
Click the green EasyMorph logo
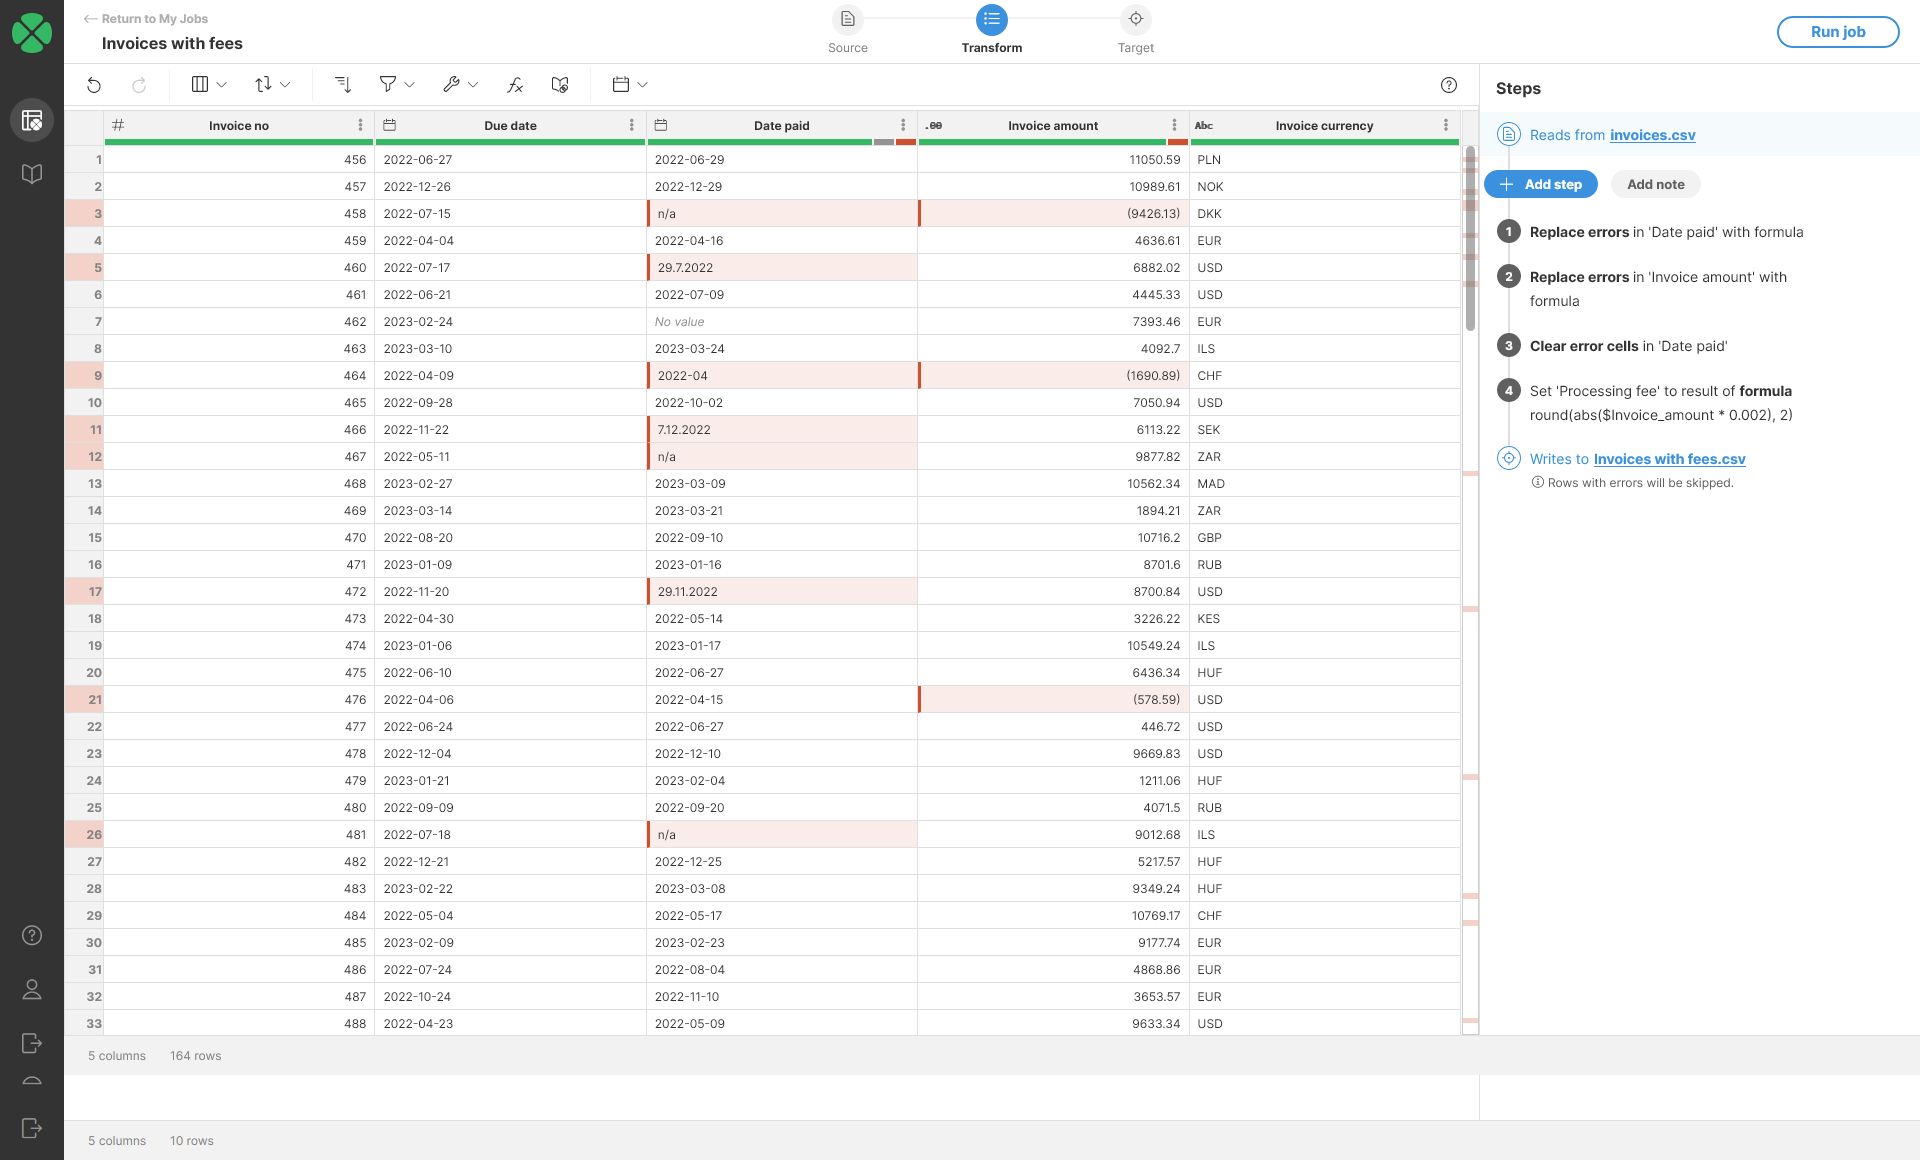32,32
